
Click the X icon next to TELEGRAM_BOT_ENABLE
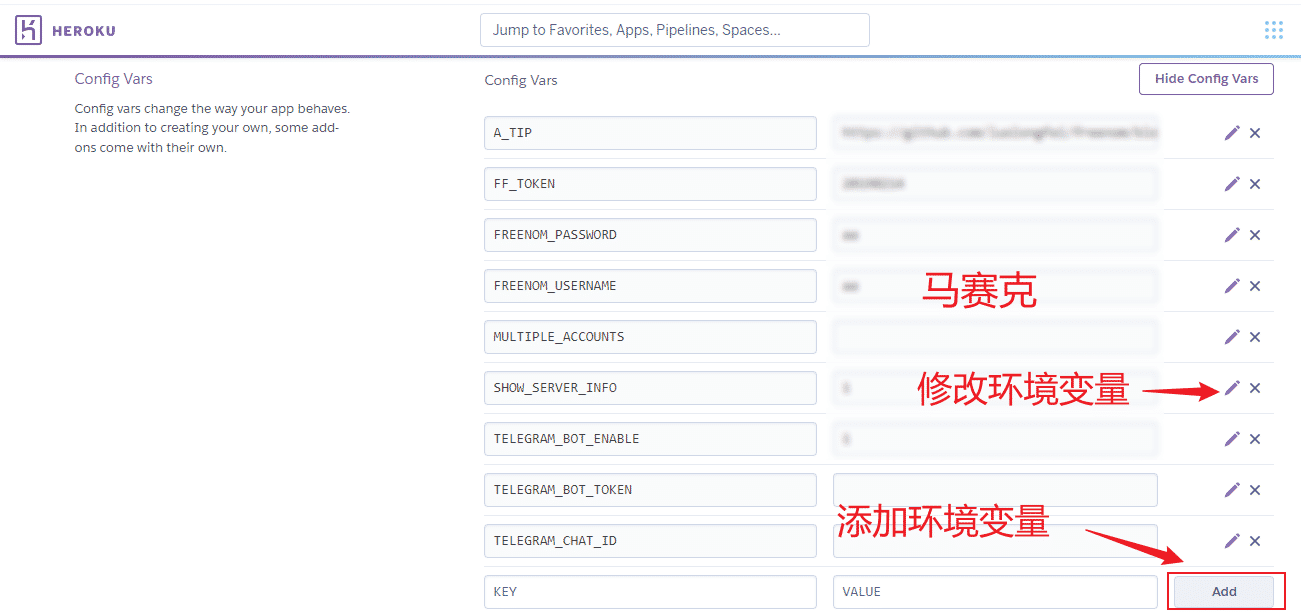pyautogui.click(x=1255, y=438)
